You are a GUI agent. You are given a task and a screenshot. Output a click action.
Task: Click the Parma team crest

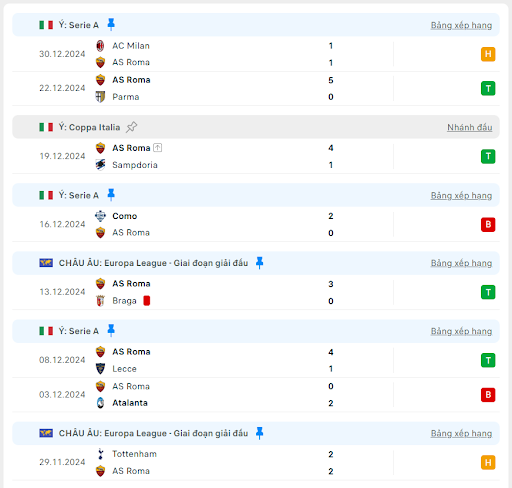[x=100, y=97]
